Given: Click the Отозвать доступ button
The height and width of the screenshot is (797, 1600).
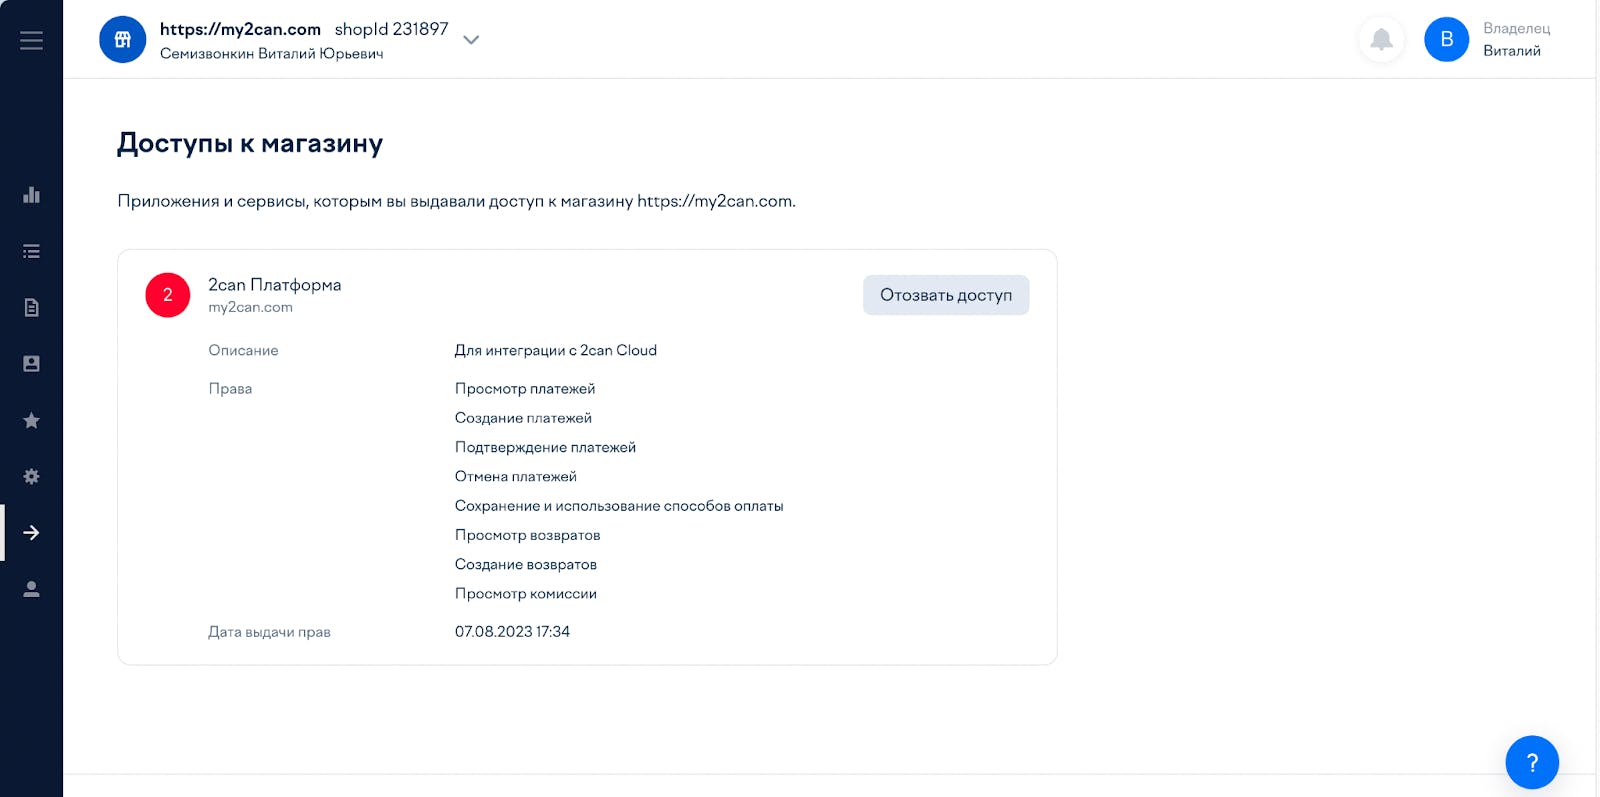Looking at the screenshot, I should [946, 295].
